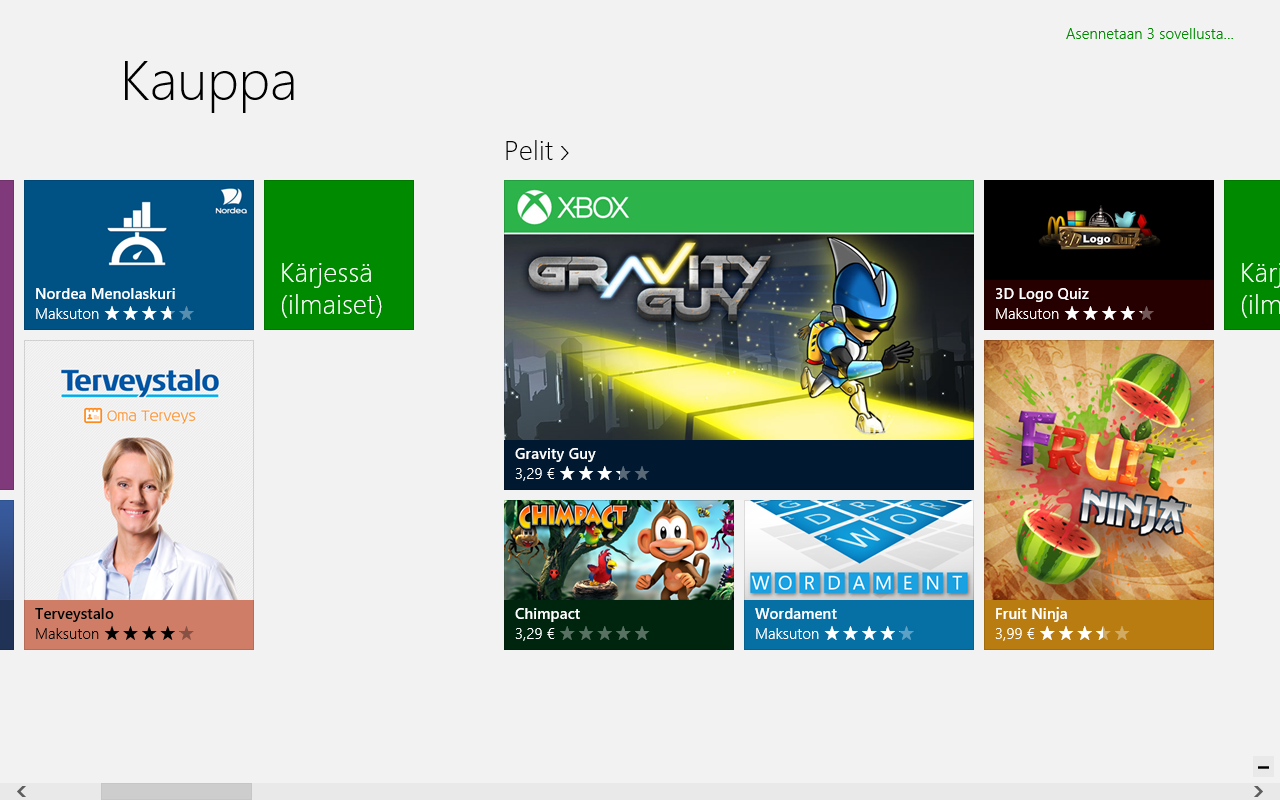The width and height of the screenshot is (1280, 800).
Task: Open the Wordament game tile
Action: (859, 575)
